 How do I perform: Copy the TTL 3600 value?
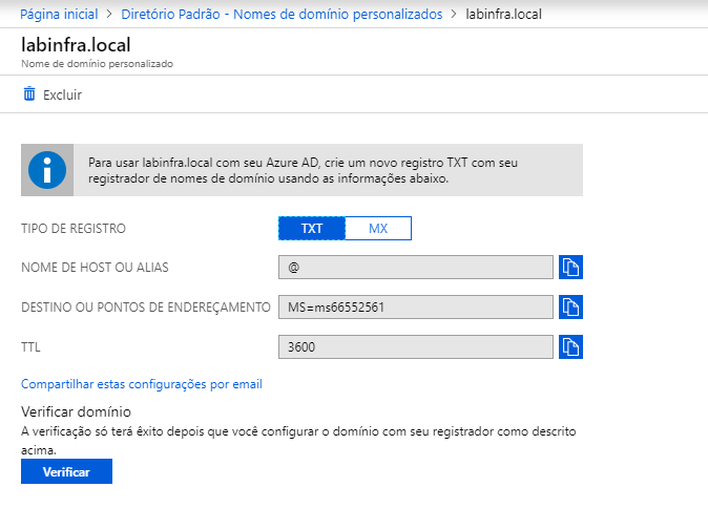point(571,347)
